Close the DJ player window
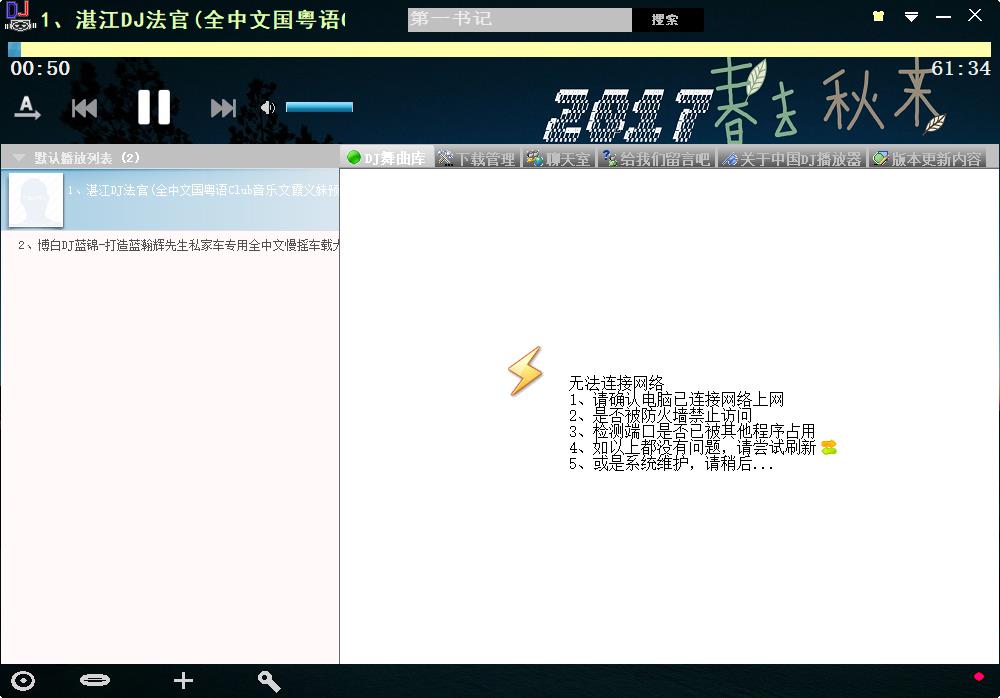1000x698 pixels. coord(974,15)
